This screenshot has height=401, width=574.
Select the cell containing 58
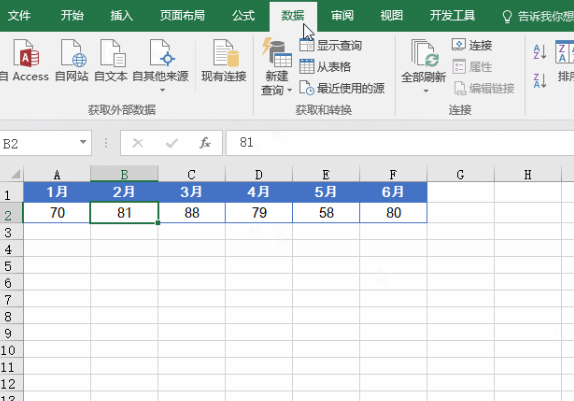coord(326,212)
